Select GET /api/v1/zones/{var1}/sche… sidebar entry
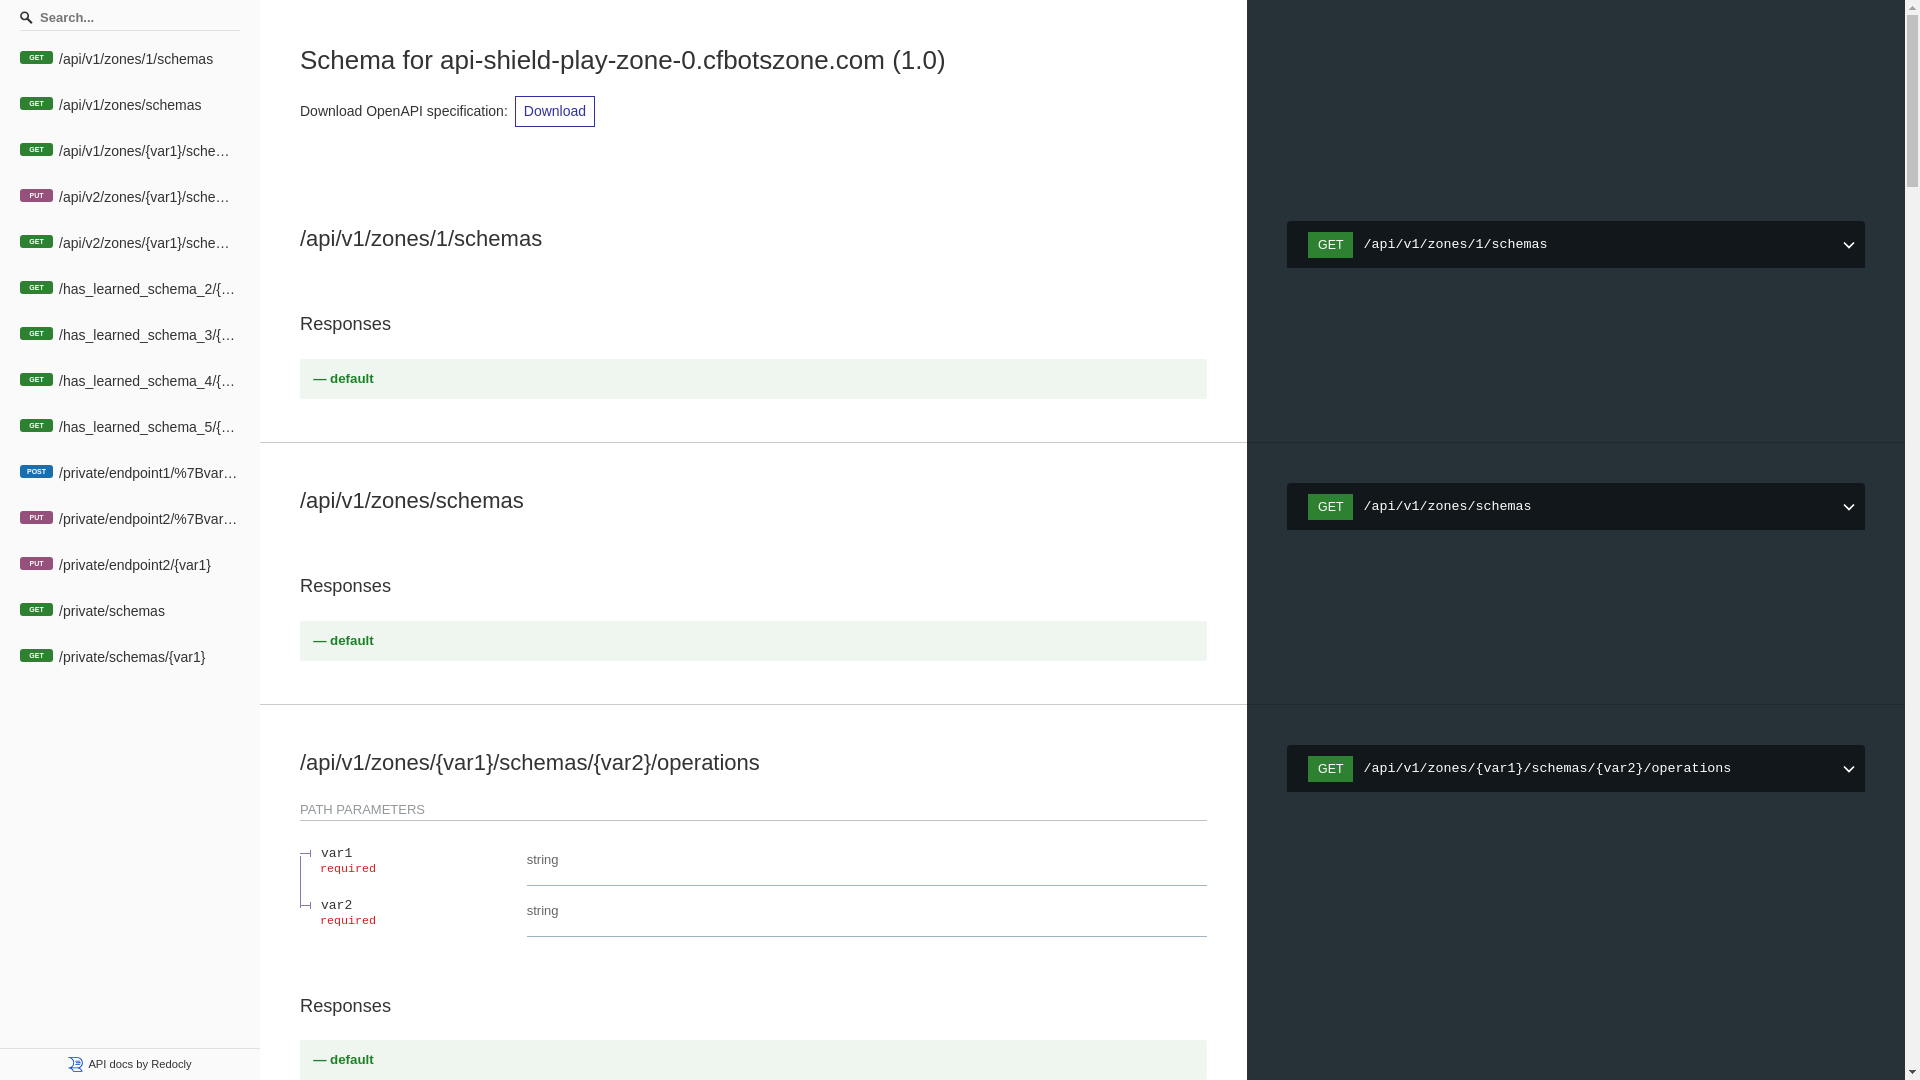1920x1080 pixels. tap(130, 151)
